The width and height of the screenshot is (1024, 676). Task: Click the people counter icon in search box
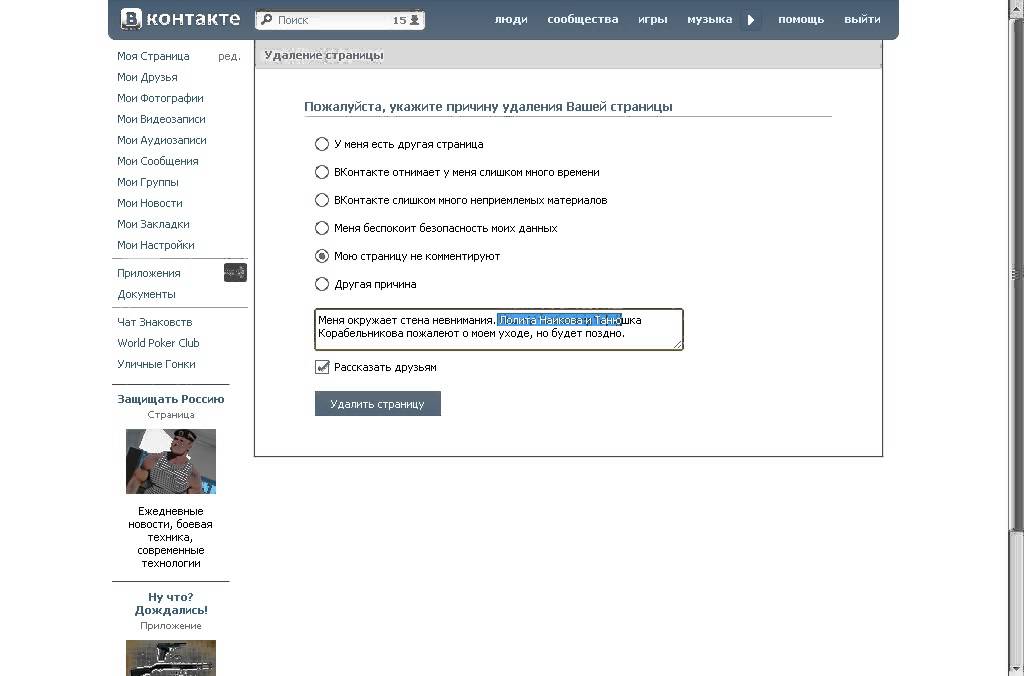click(x=415, y=20)
